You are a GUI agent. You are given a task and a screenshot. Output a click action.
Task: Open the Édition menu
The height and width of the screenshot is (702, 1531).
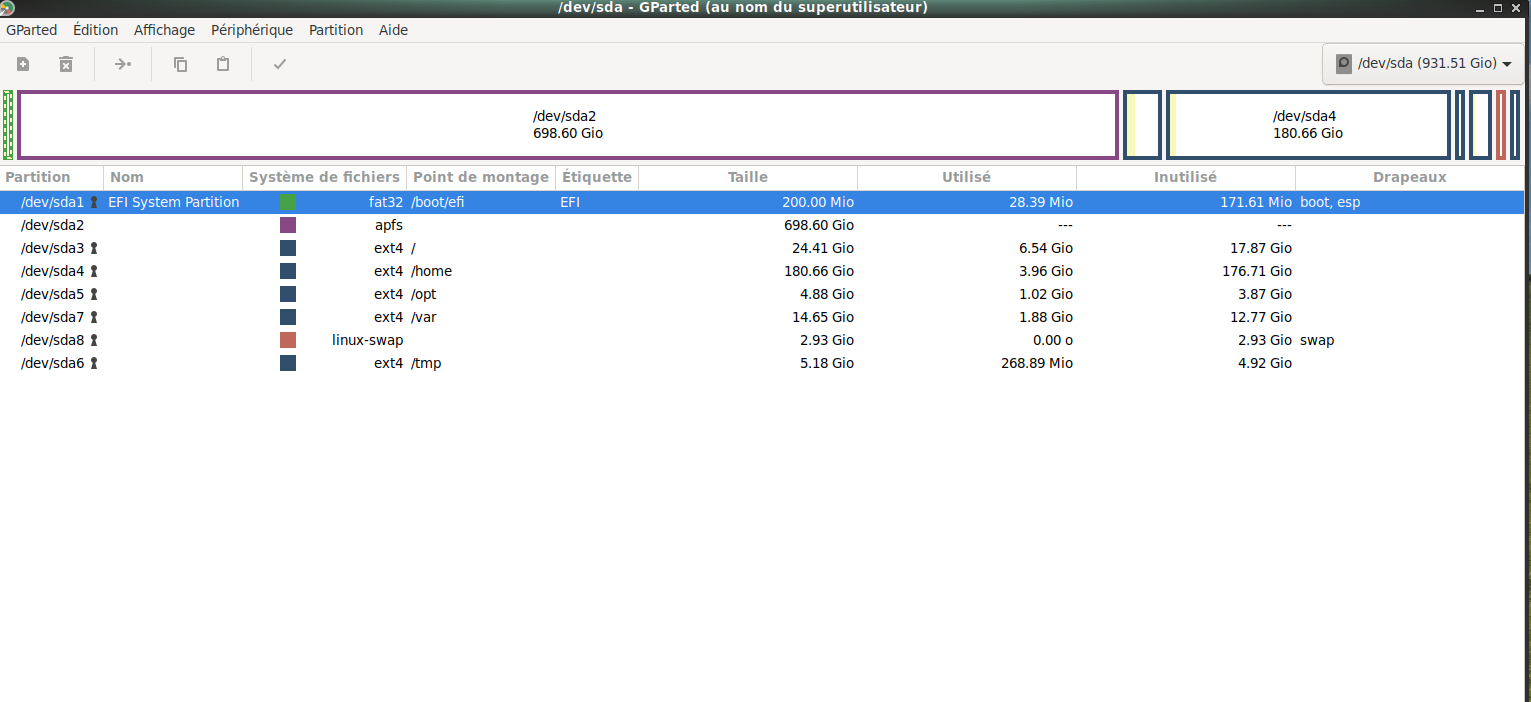(x=96, y=30)
